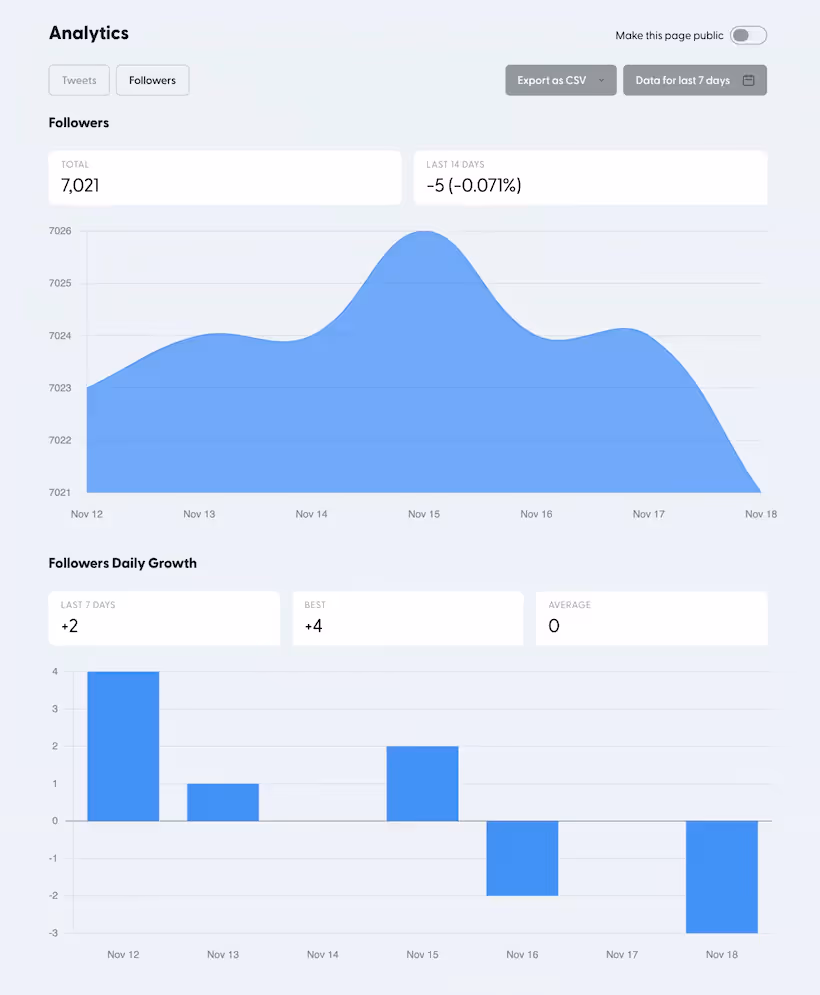Click the Nov 14 label on the x-axis
The image size is (820, 995).
point(311,513)
